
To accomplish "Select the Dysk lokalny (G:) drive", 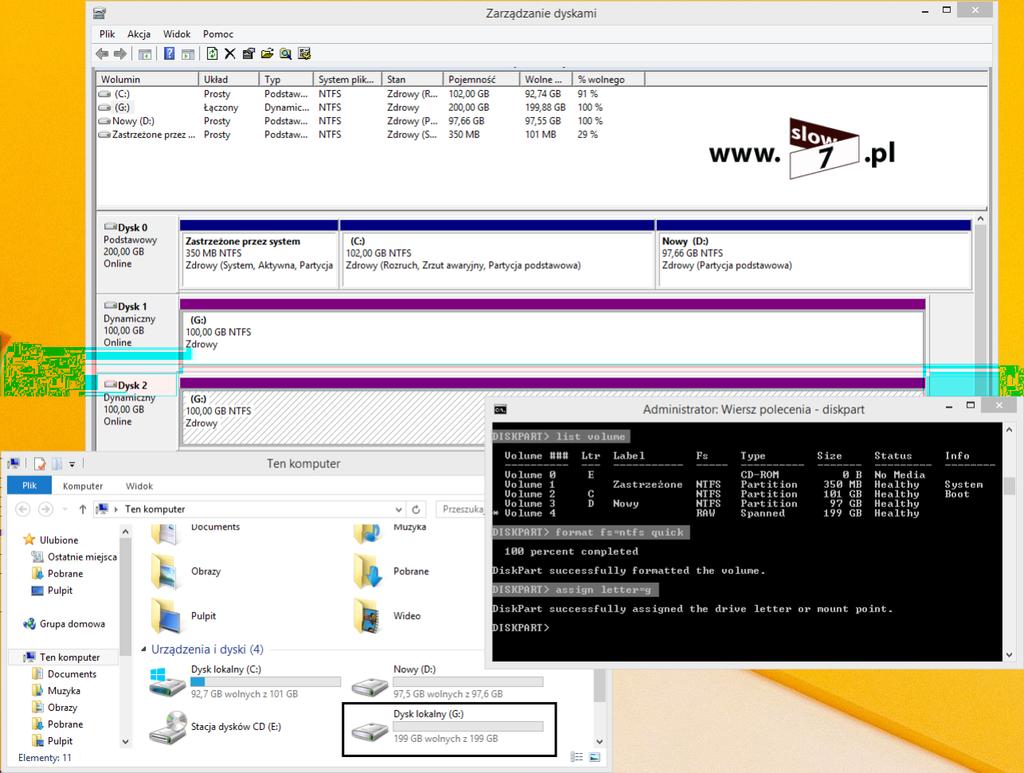I will (x=449, y=729).
